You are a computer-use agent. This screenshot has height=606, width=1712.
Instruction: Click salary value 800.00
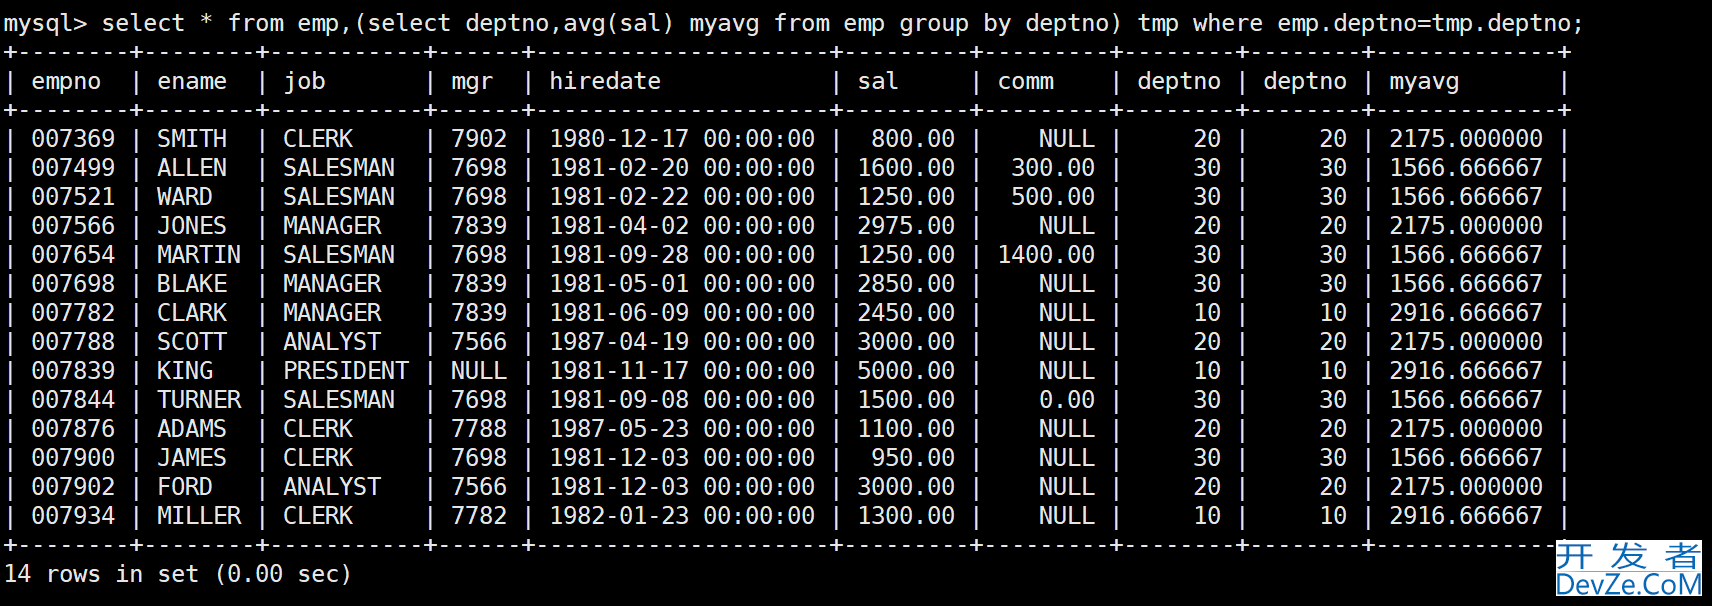[913, 139]
